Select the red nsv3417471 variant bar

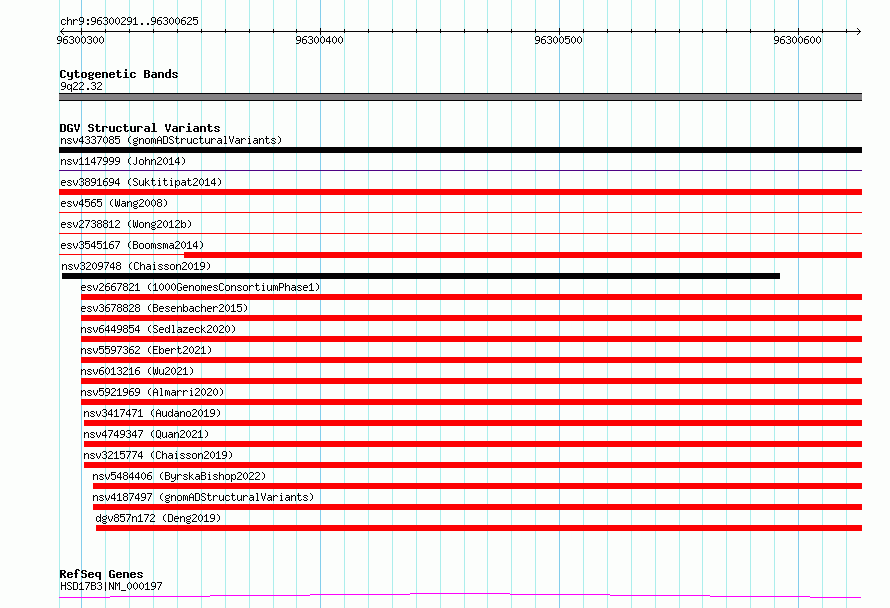click(473, 423)
